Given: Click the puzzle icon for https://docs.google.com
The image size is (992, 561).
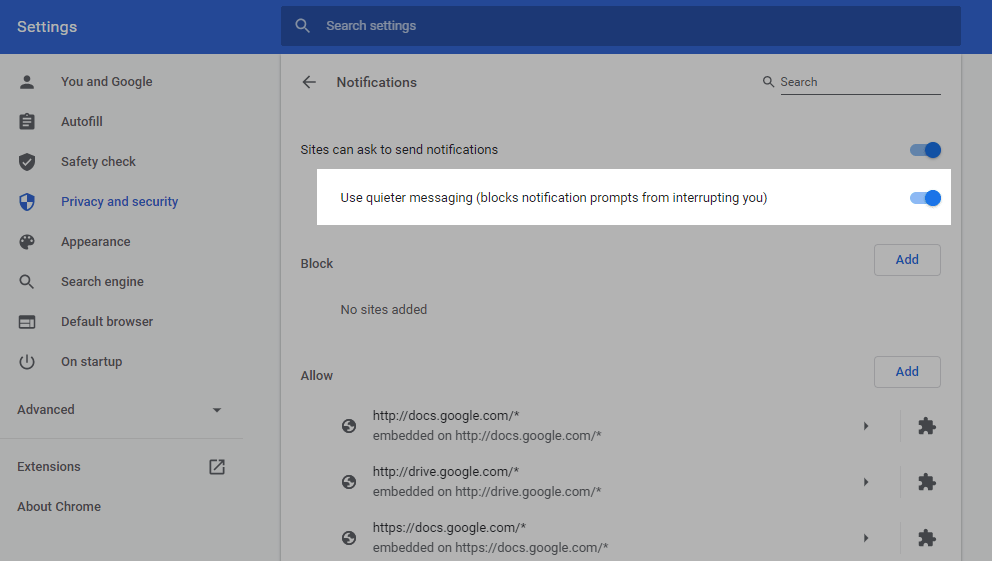Looking at the screenshot, I should (927, 538).
